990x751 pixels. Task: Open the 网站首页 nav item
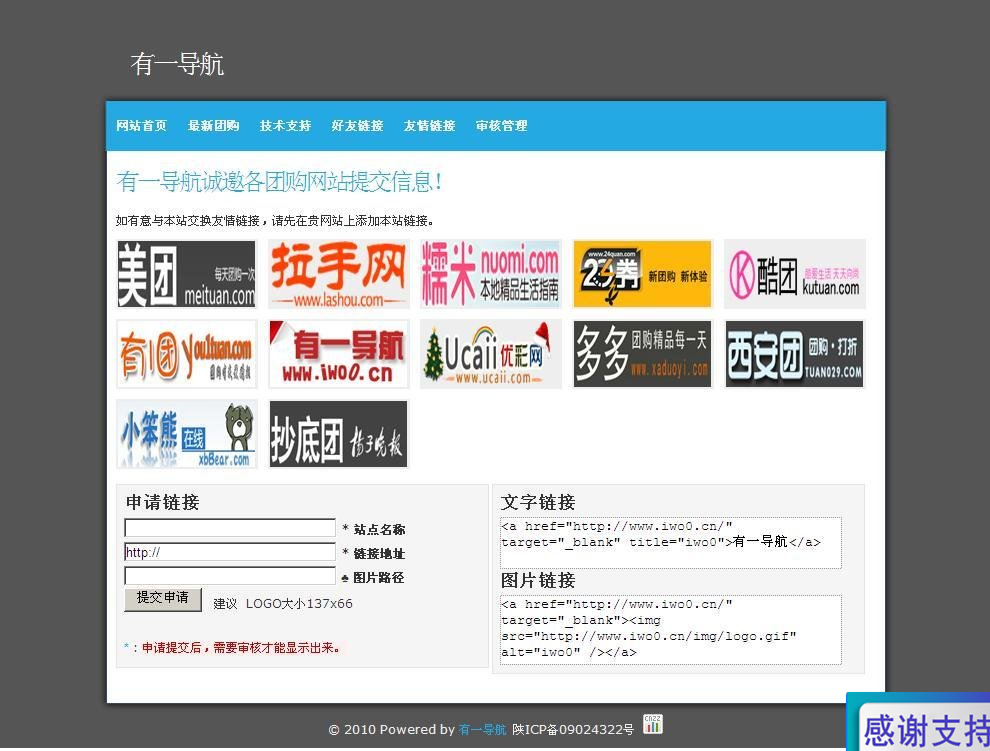(141, 126)
